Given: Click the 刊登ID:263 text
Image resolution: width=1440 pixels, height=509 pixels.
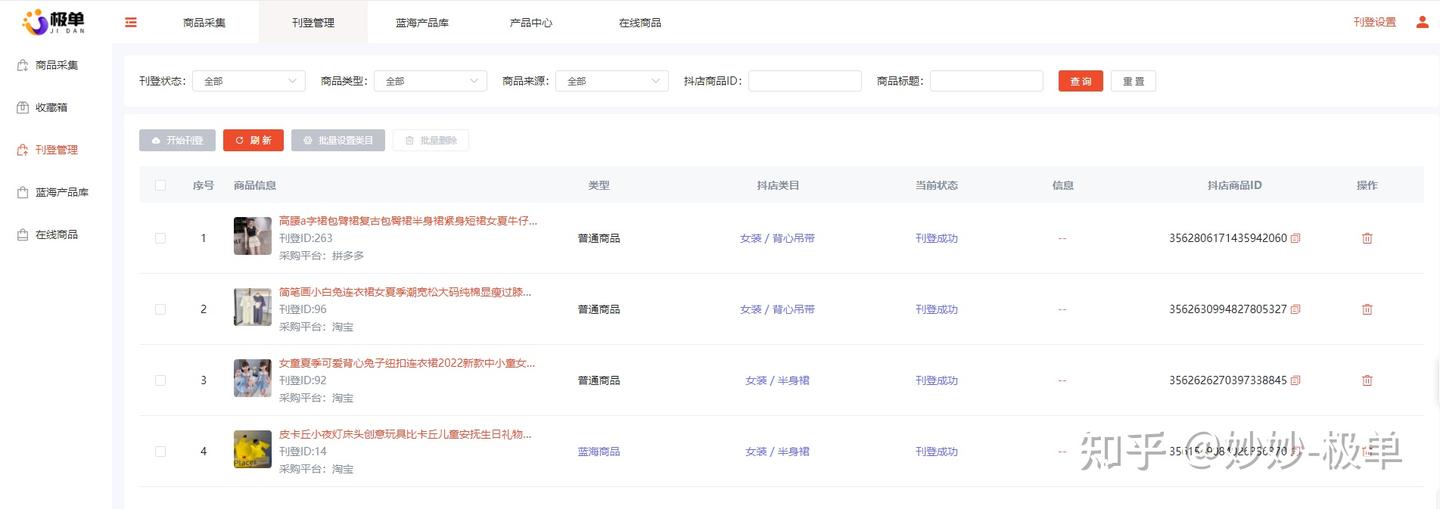Looking at the screenshot, I should [305, 238].
